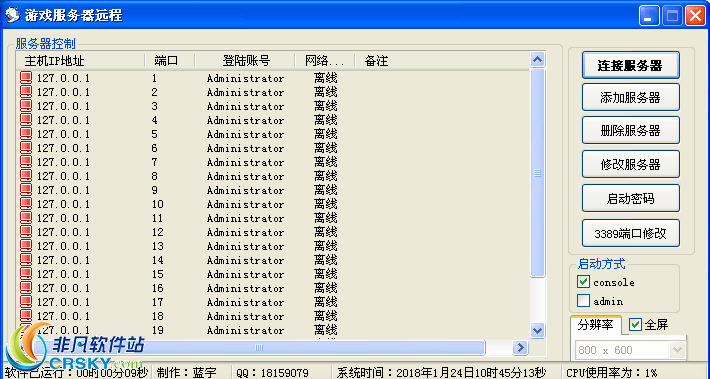
Task: Sort by 网络 status column header
Action: click(325, 61)
